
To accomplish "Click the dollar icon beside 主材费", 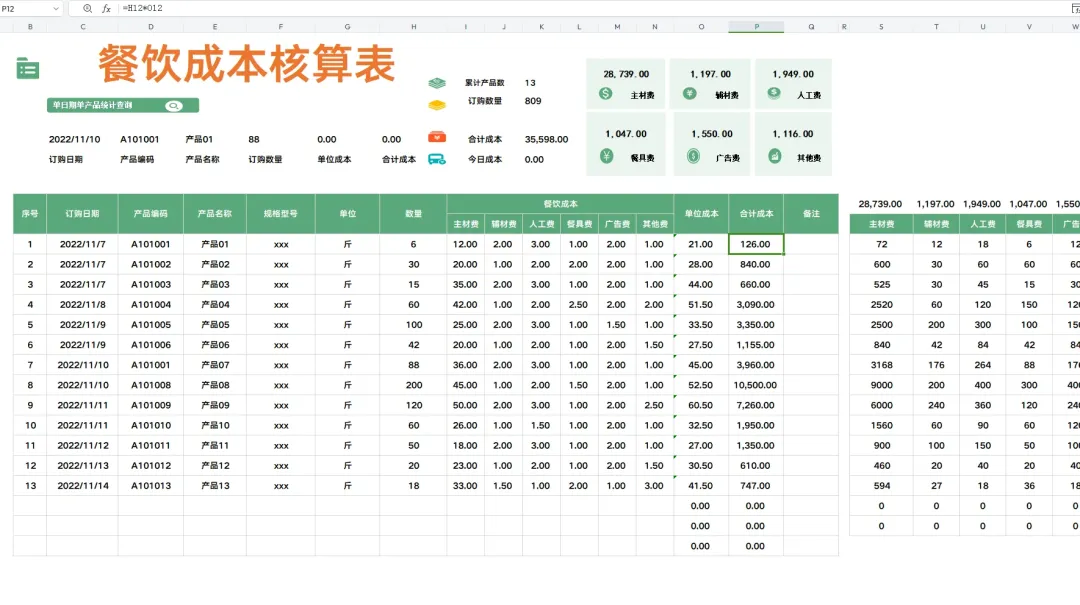I will point(605,94).
